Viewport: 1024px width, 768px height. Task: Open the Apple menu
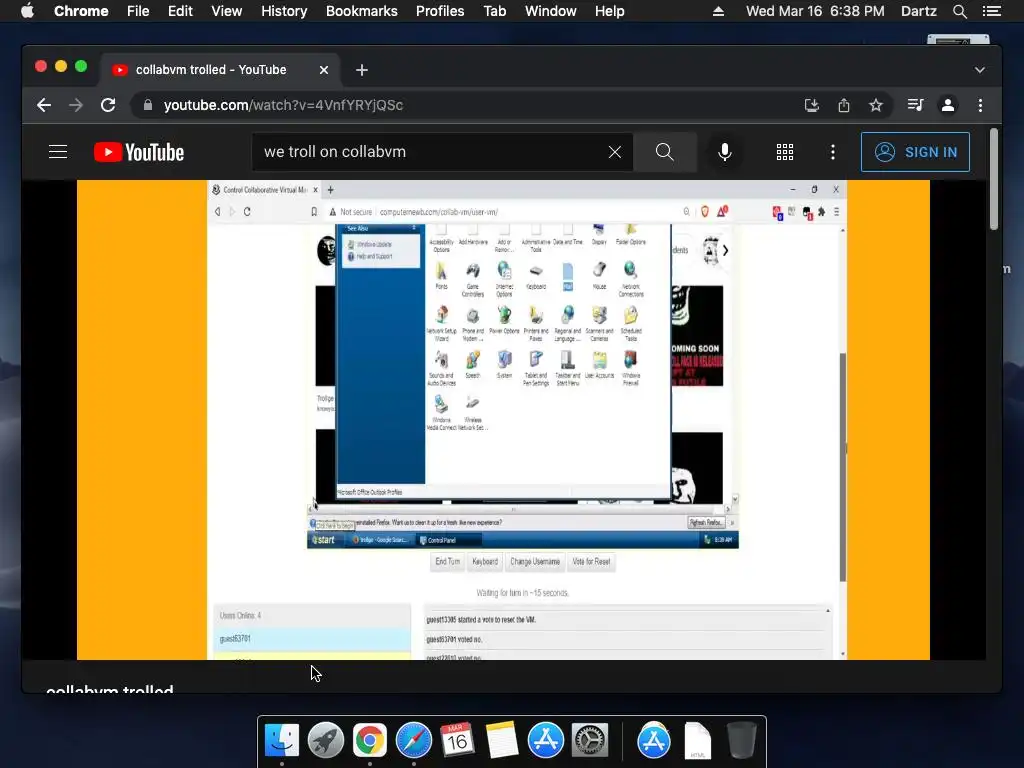point(27,11)
